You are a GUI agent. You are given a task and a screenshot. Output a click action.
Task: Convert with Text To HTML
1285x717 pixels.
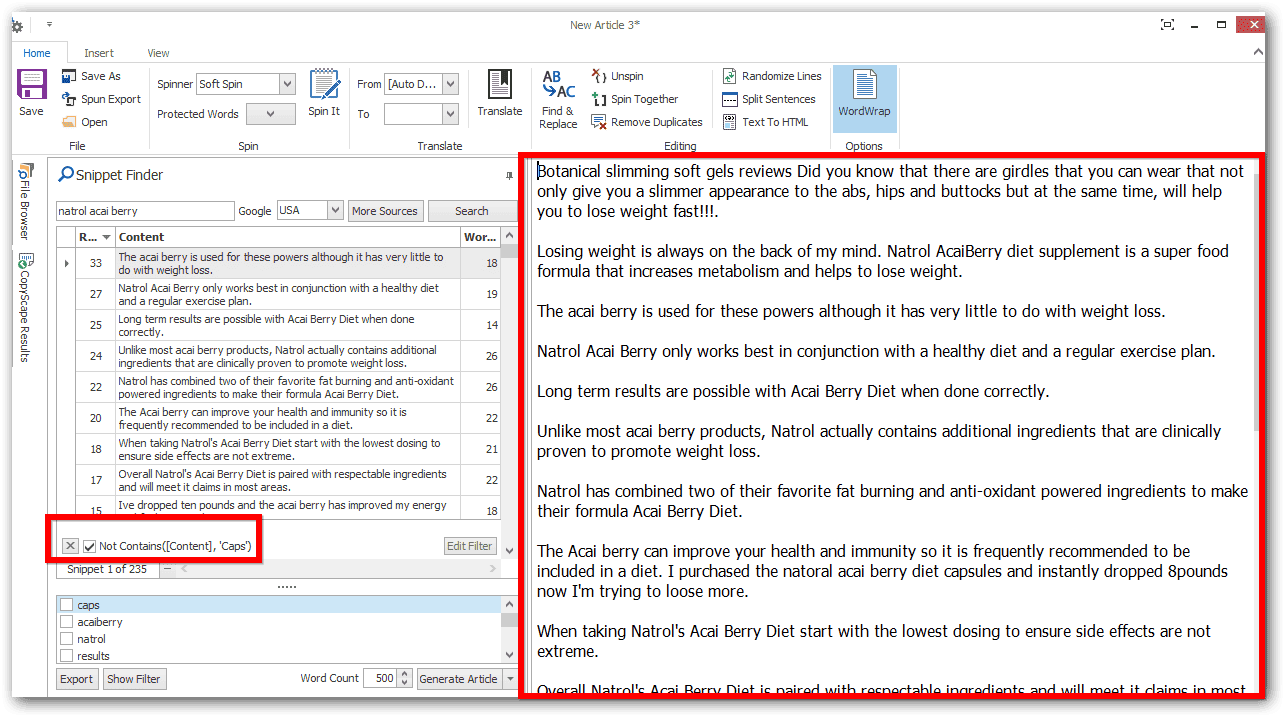click(765, 122)
